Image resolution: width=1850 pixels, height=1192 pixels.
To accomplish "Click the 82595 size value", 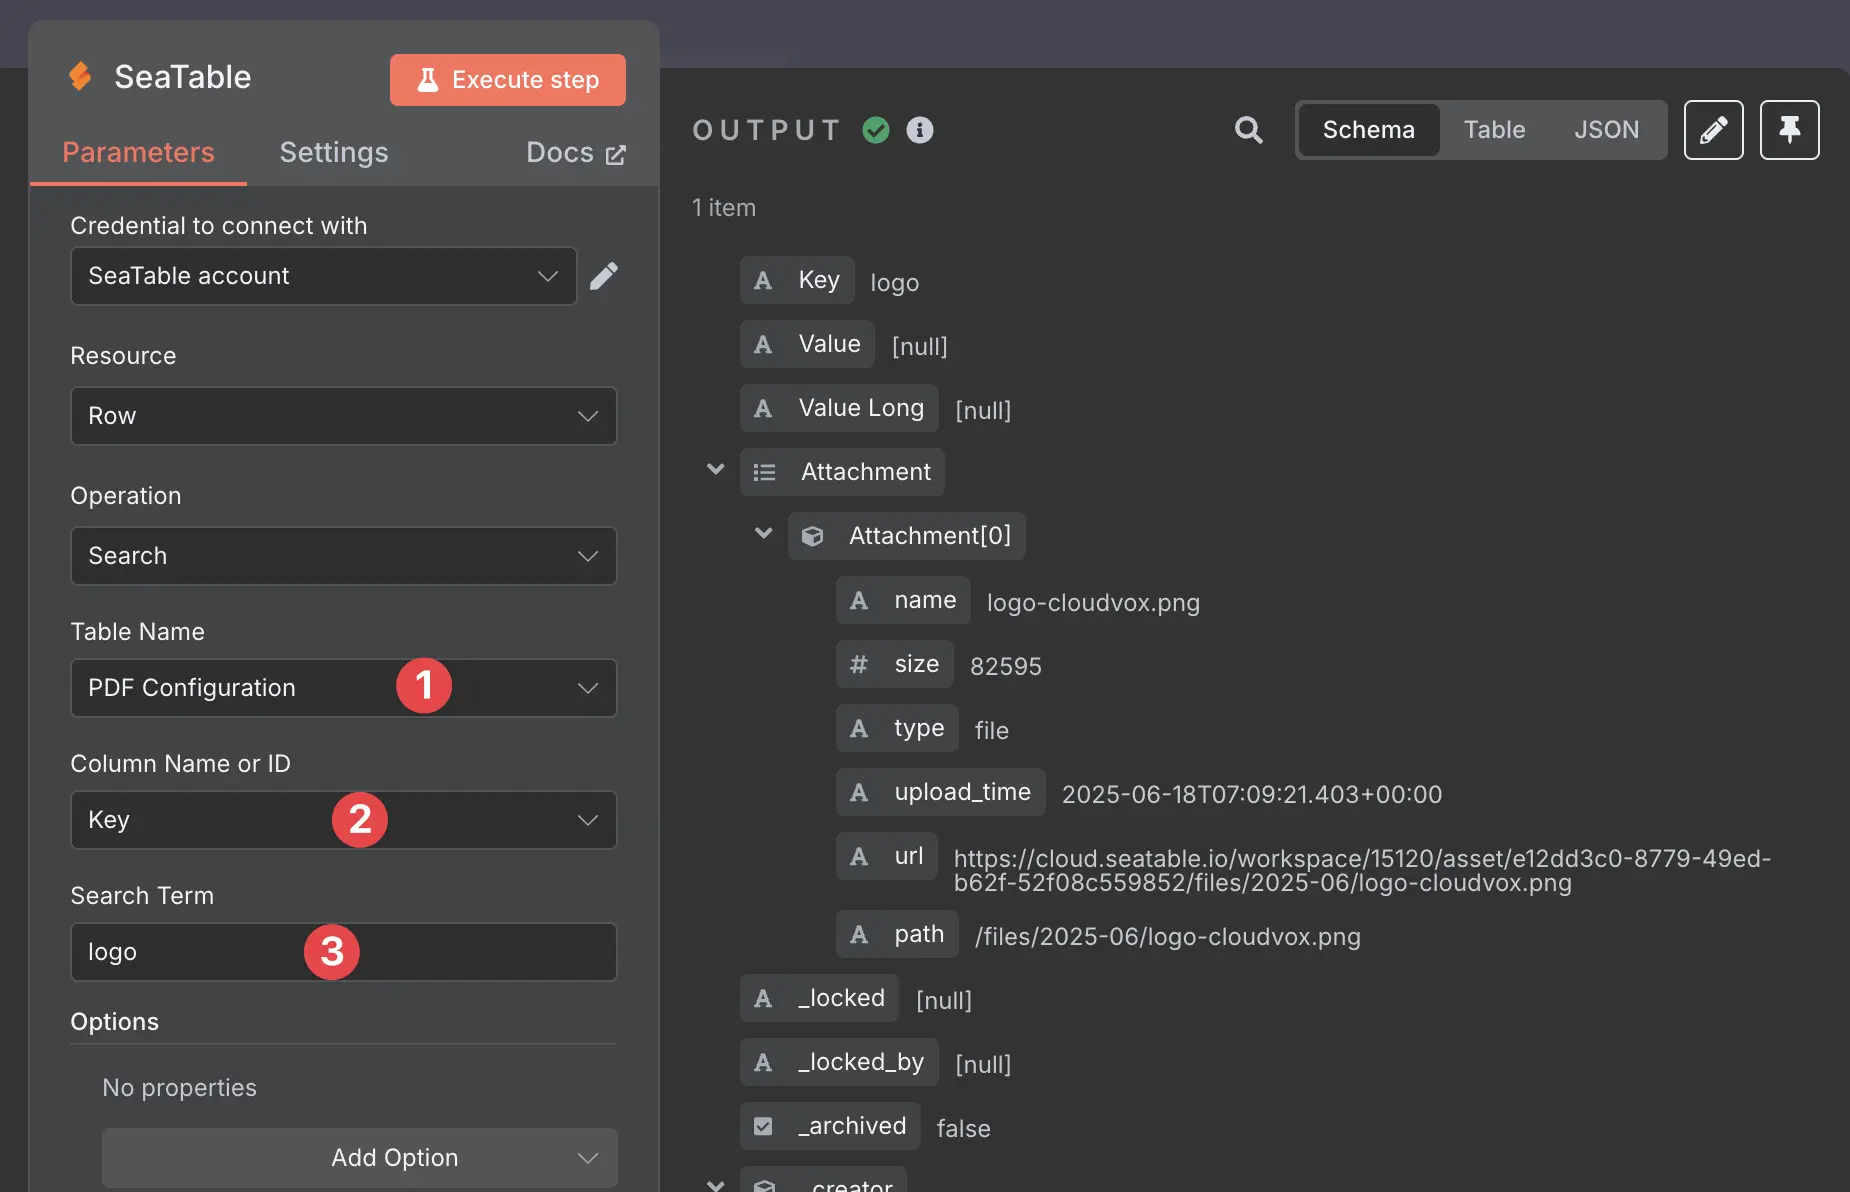I will click(1006, 666).
